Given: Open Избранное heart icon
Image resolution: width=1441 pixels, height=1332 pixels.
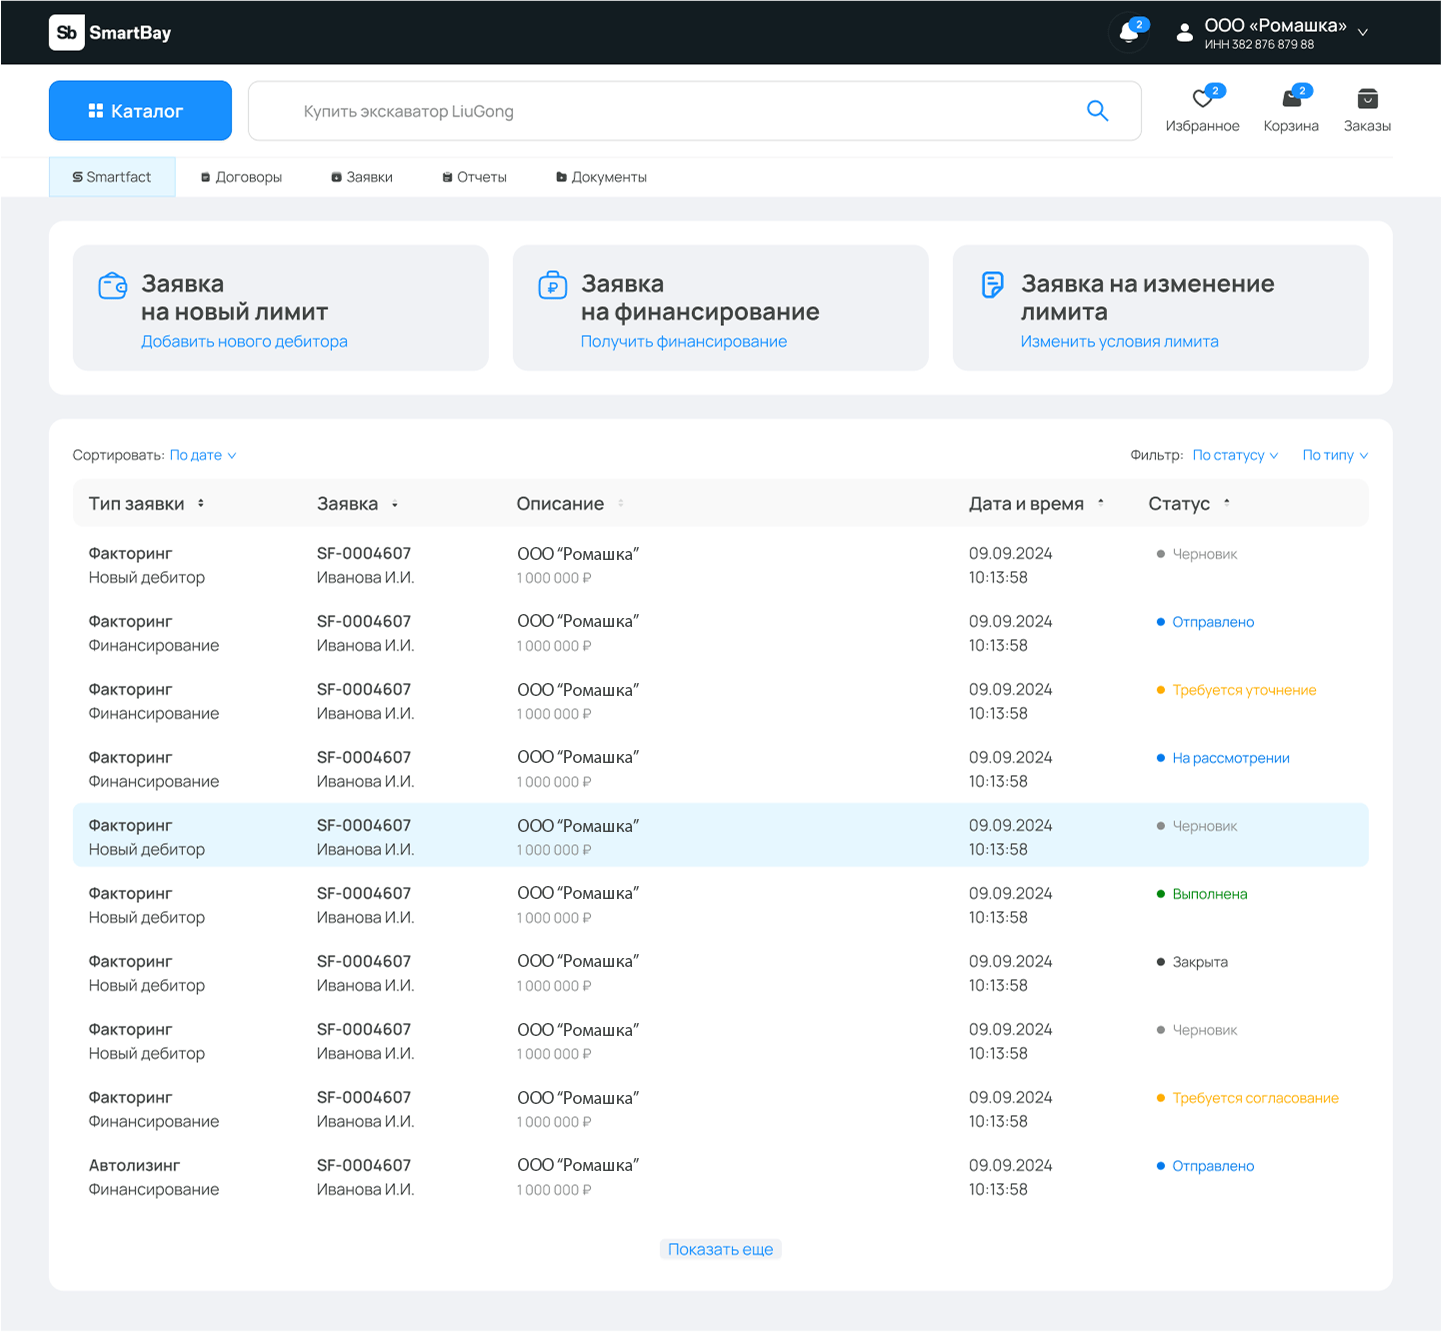Looking at the screenshot, I should pyautogui.click(x=1203, y=98).
